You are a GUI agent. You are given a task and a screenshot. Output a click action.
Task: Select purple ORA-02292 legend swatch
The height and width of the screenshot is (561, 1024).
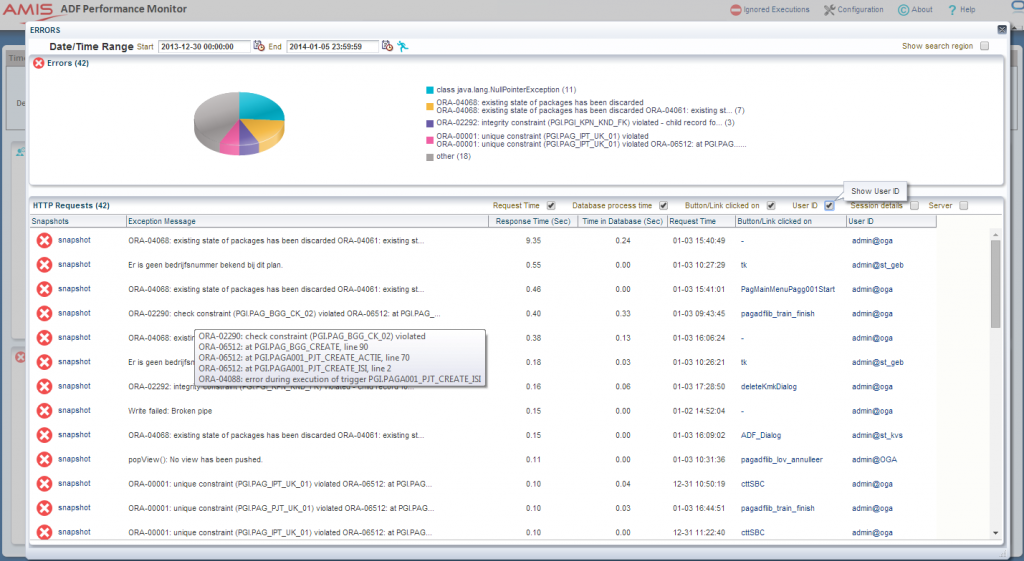(430, 123)
